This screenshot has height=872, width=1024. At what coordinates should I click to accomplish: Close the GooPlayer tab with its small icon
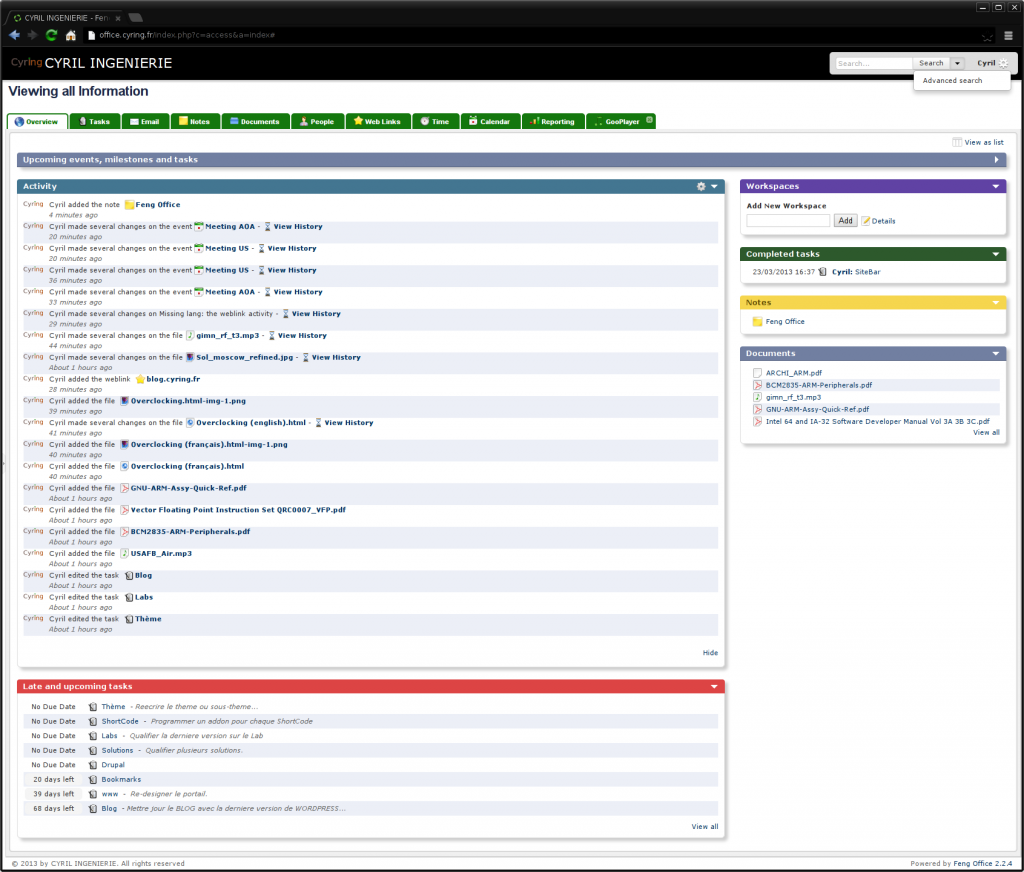point(649,120)
